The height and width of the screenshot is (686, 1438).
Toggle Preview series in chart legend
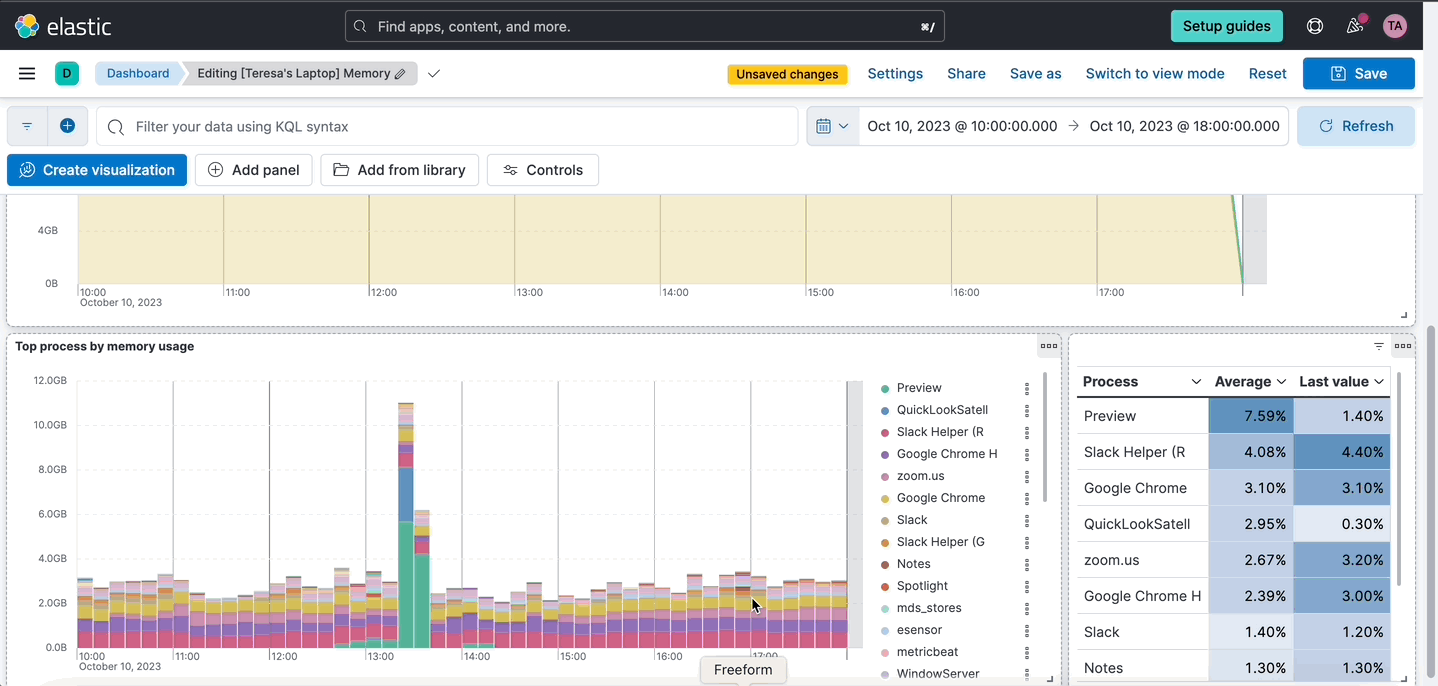(919, 388)
